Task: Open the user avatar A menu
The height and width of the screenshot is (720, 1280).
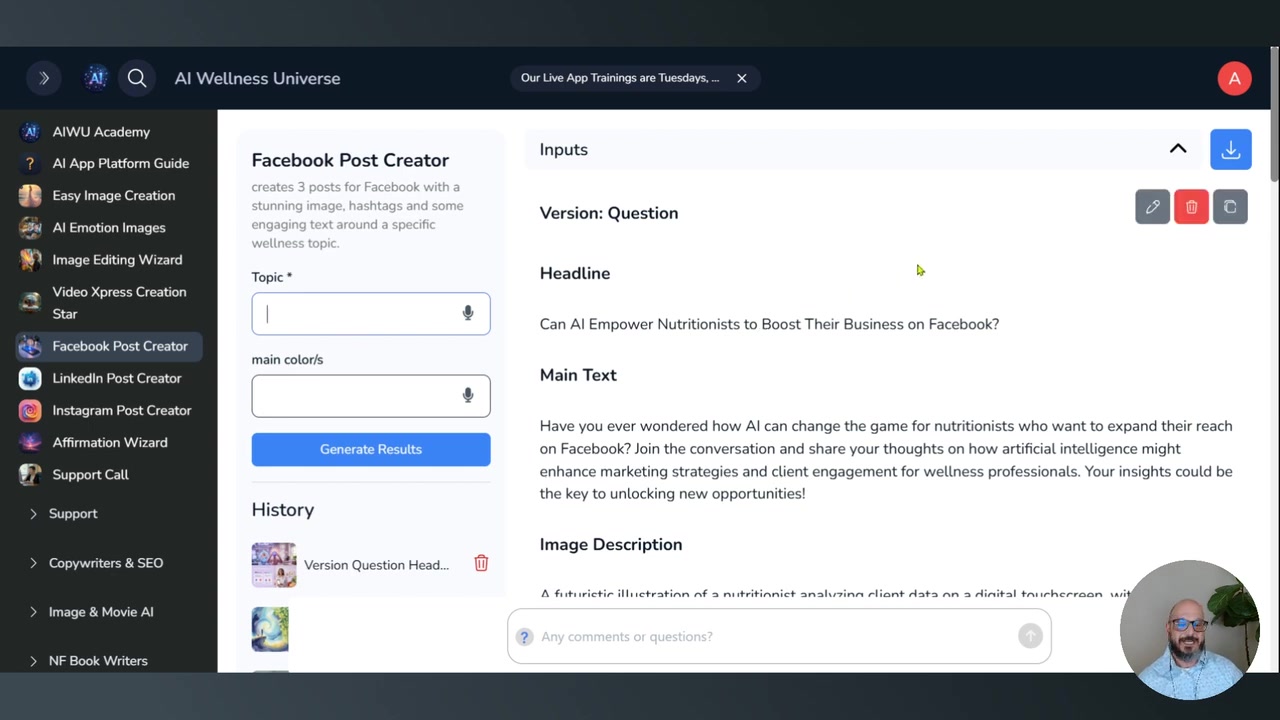Action: click(1234, 78)
